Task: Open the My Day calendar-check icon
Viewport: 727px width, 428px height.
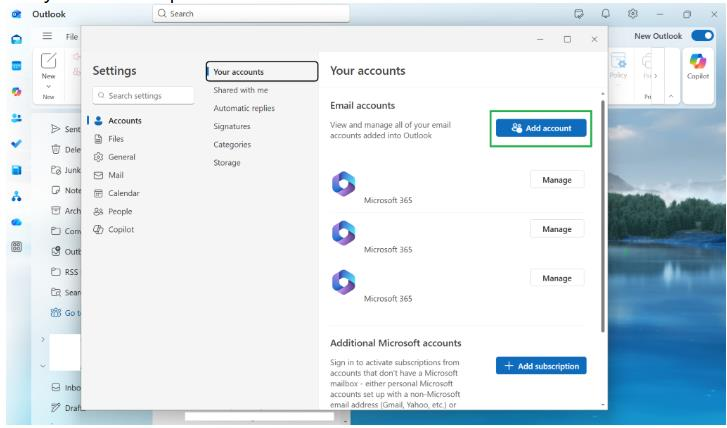Action: click(579, 14)
